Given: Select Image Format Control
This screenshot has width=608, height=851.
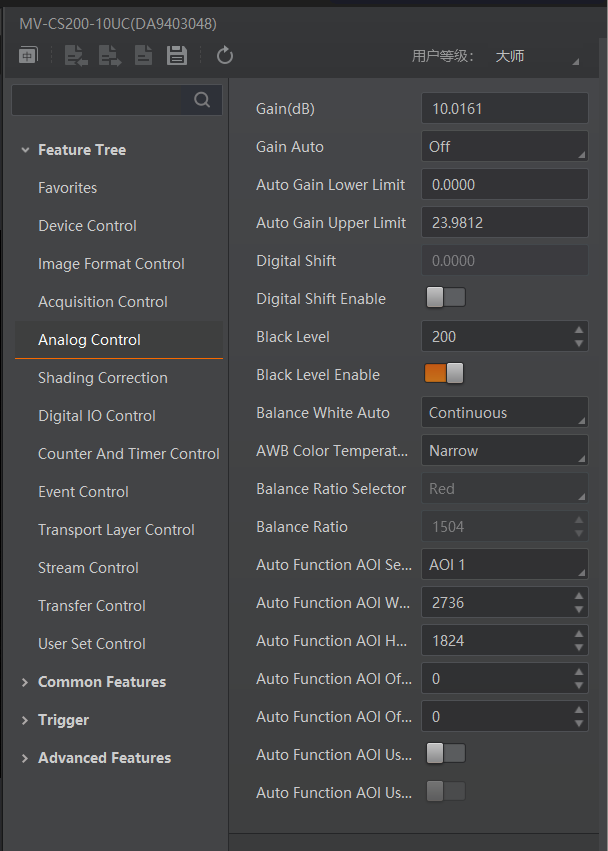Looking at the screenshot, I should coord(111,264).
